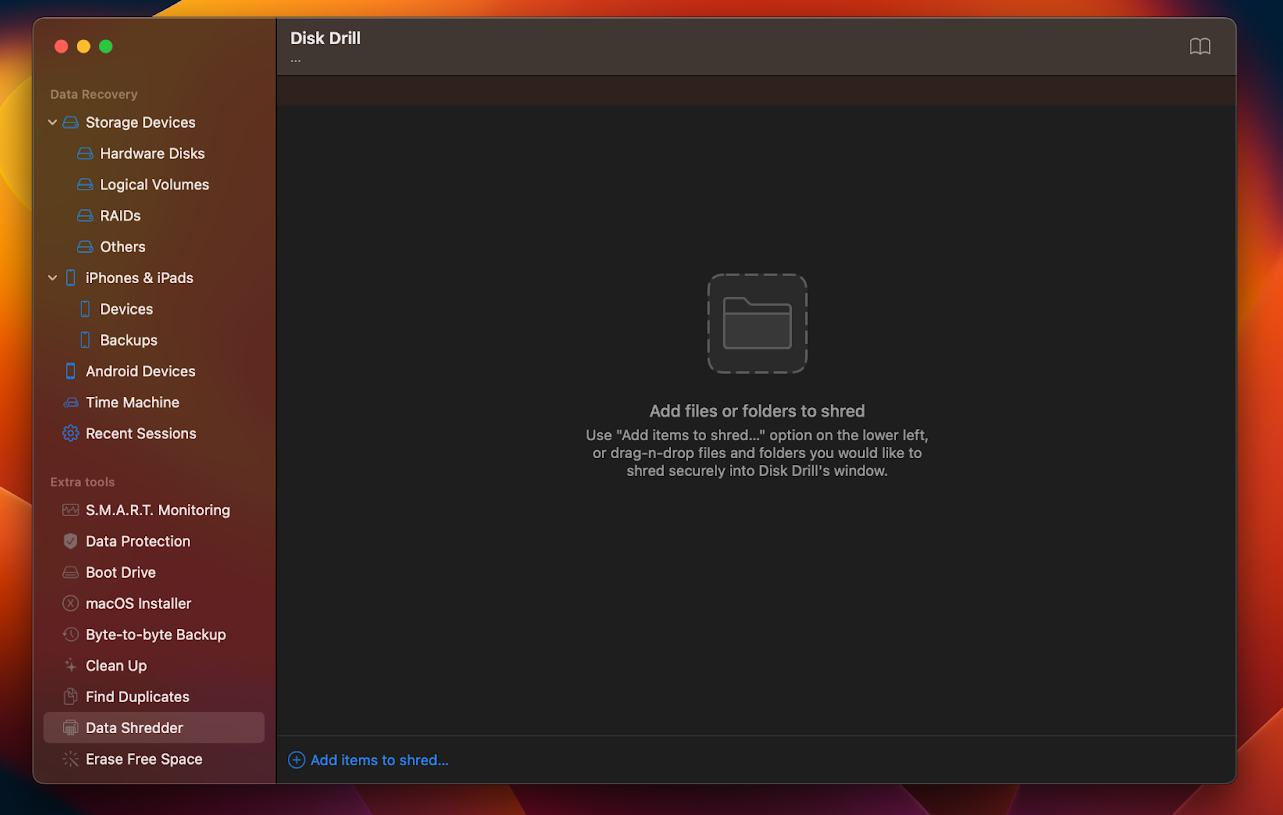Image resolution: width=1283 pixels, height=815 pixels.
Task: Open Logical Volumes list
Action: [154, 184]
